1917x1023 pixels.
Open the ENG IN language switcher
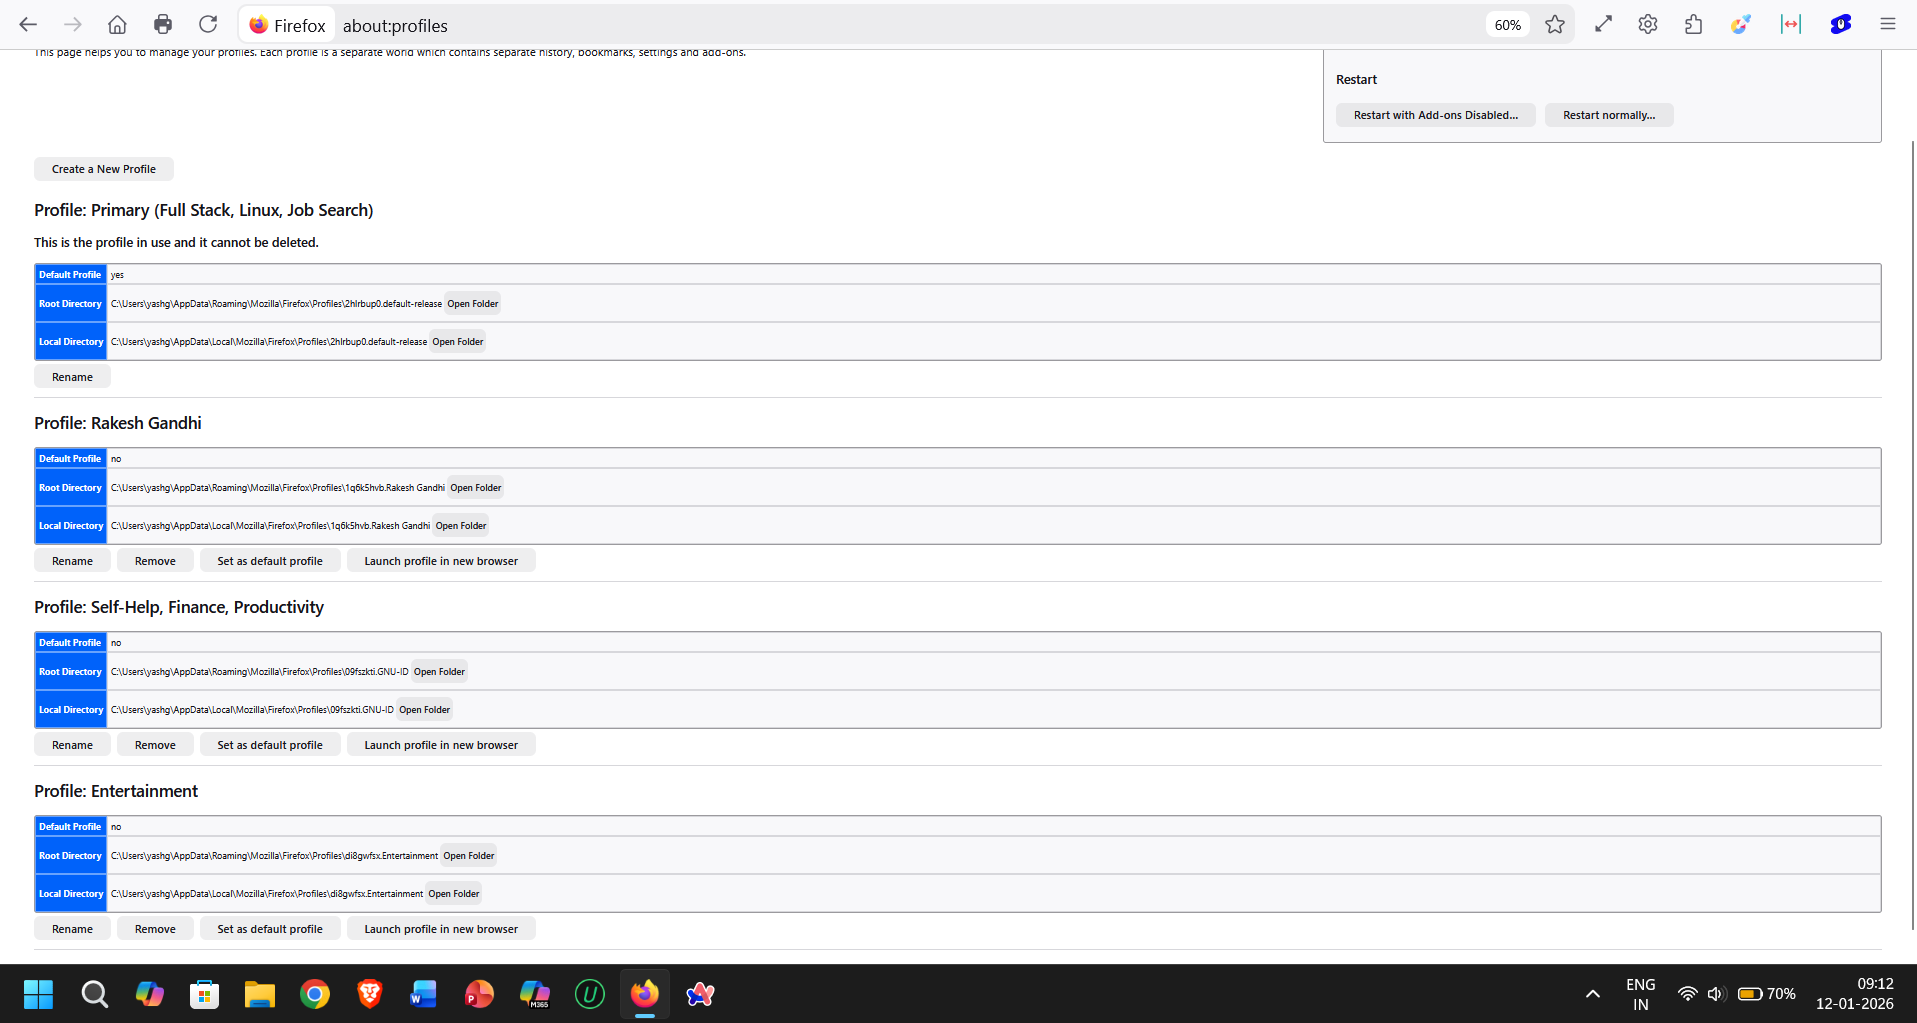pyautogui.click(x=1641, y=994)
